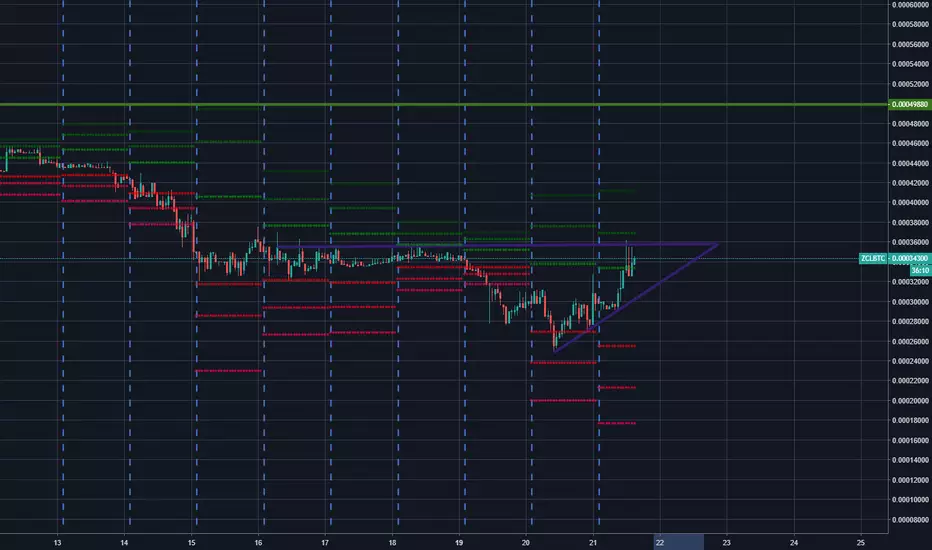Click highlighted date 22 on the time axis
Image resolution: width=932 pixels, height=550 pixels.
pyautogui.click(x=660, y=542)
